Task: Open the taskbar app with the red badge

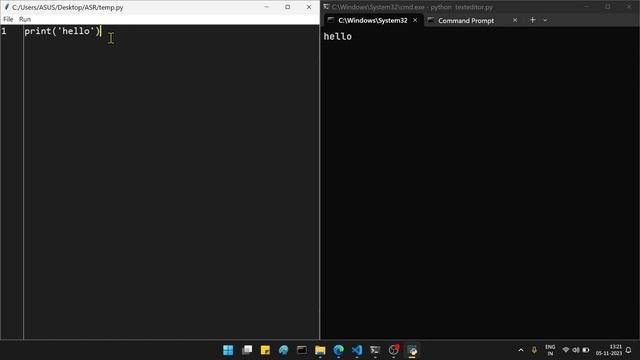Action: pyautogui.click(x=394, y=350)
